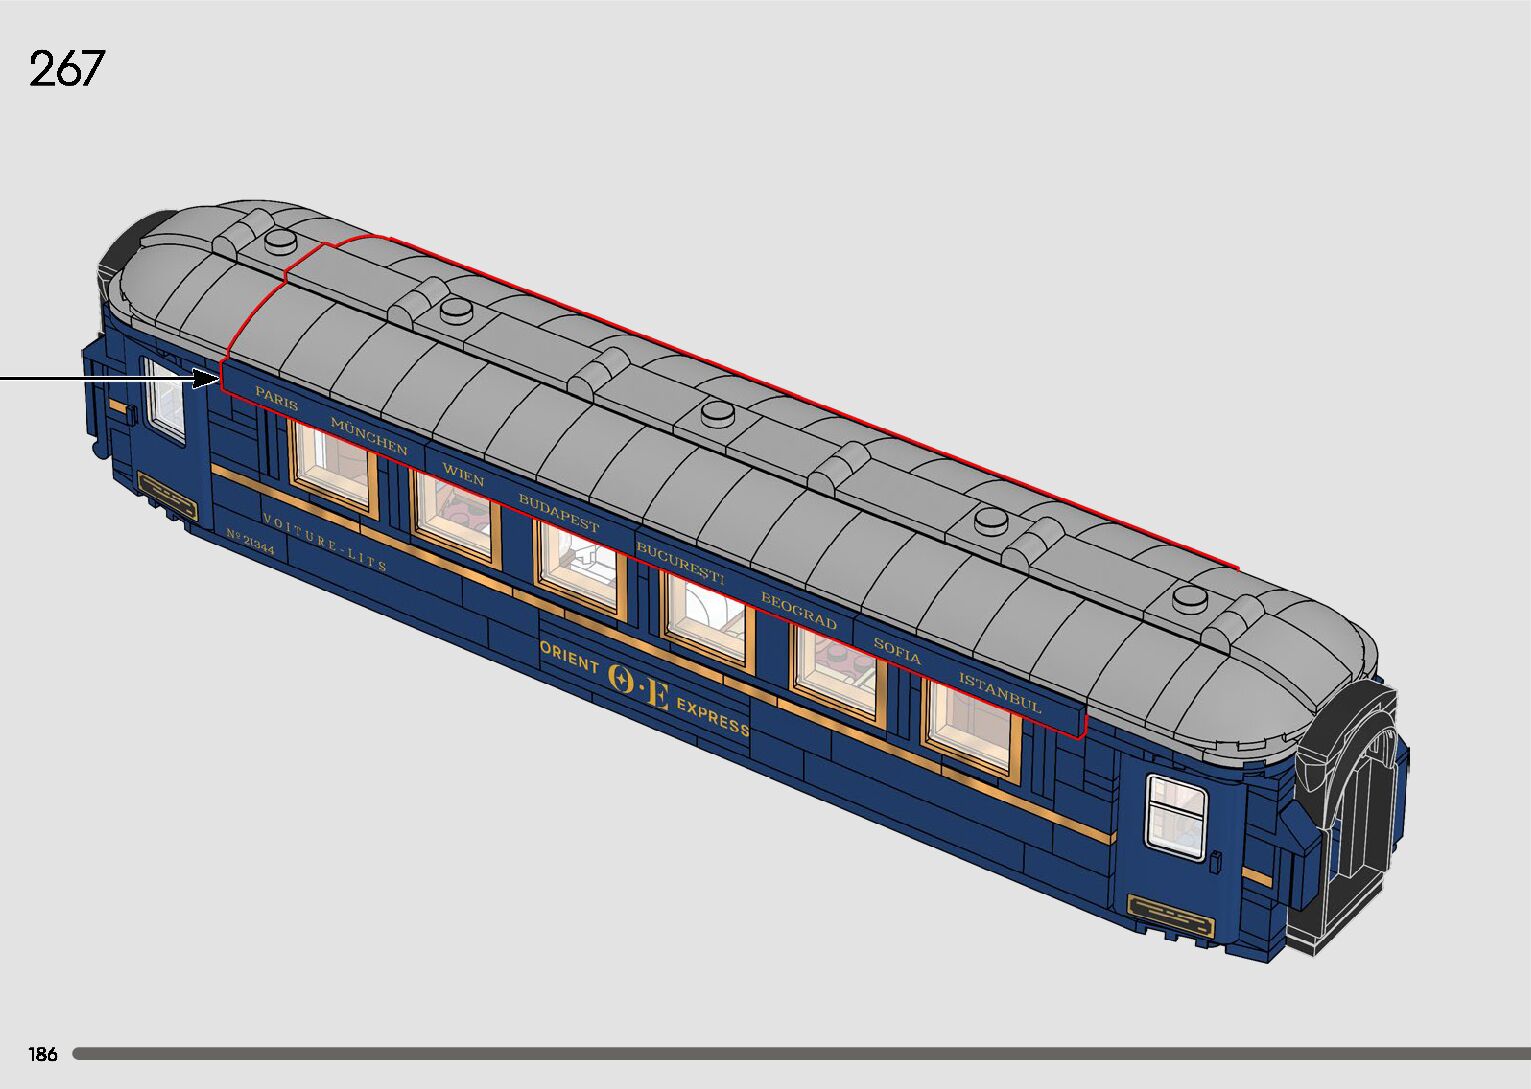Click the VOITURE-LITS gold lettering
The image size is (1531, 1089).
click(323, 542)
